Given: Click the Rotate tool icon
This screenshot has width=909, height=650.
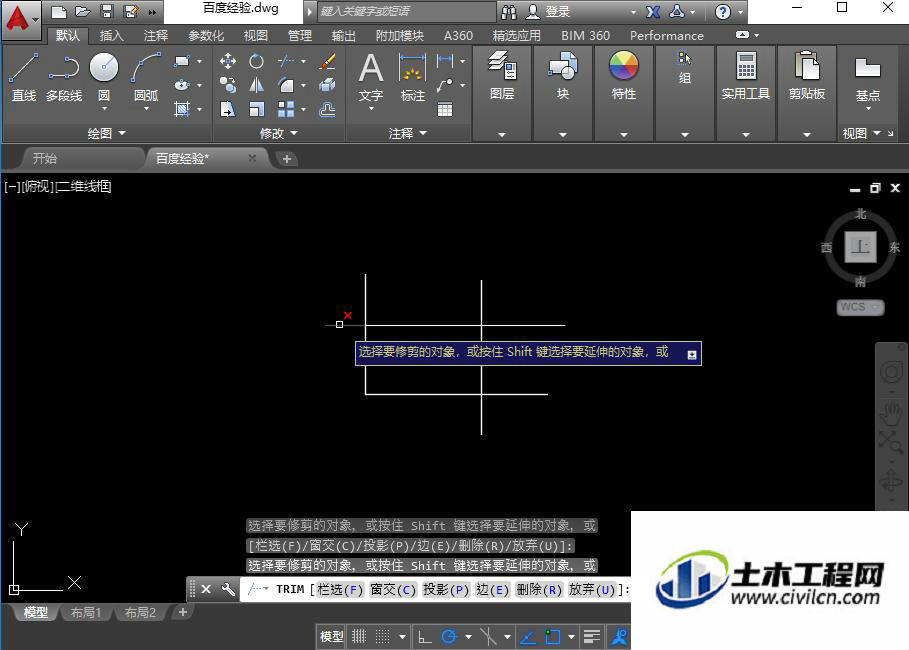Looking at the screenshot, I should coord(256,61).
